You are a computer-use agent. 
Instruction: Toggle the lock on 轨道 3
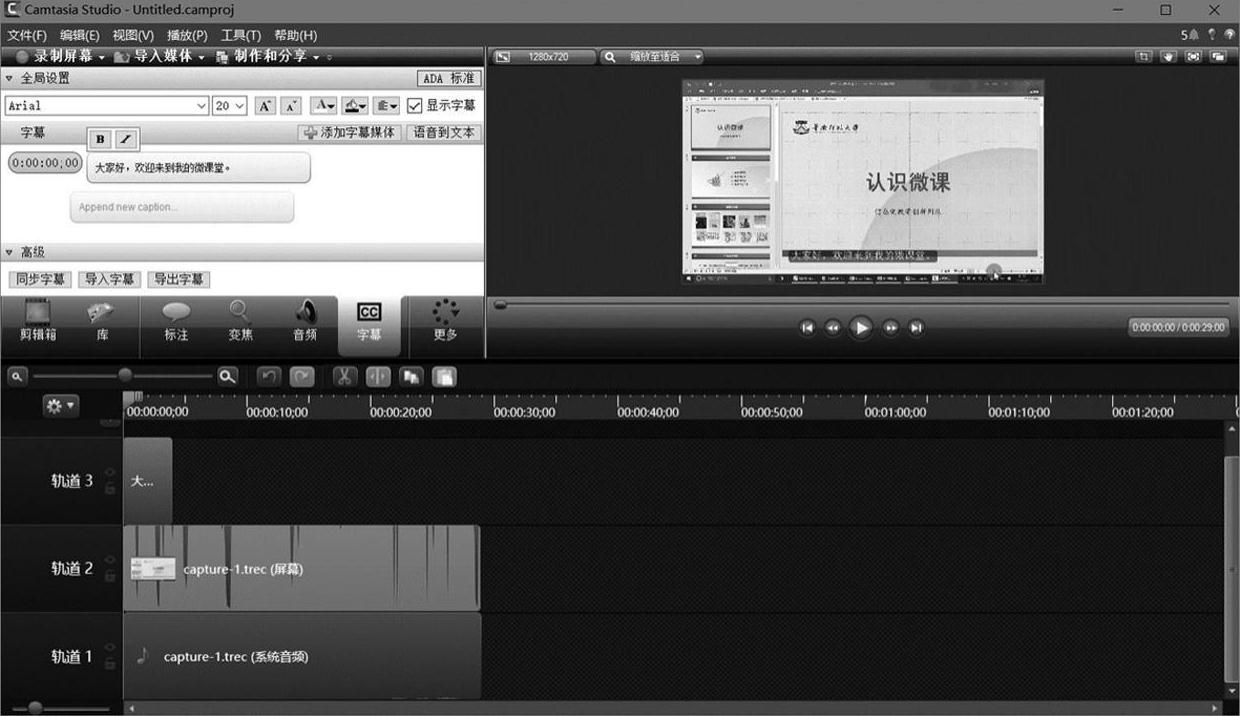(111, 489)
